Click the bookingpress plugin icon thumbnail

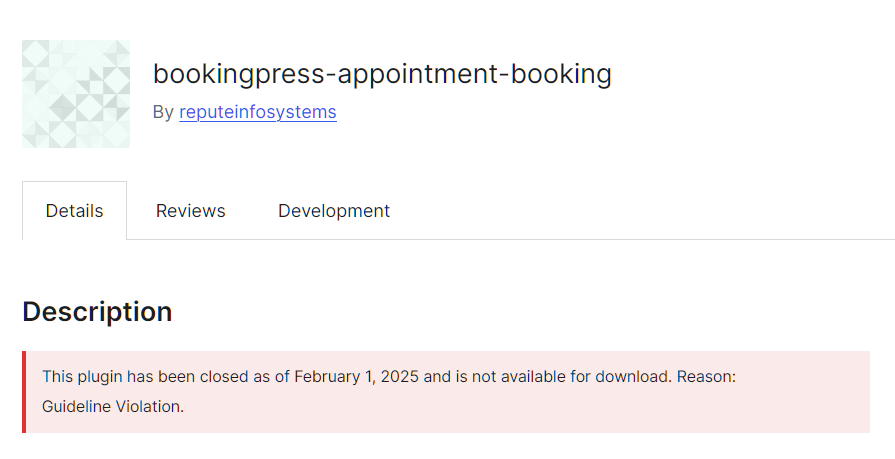76,94
